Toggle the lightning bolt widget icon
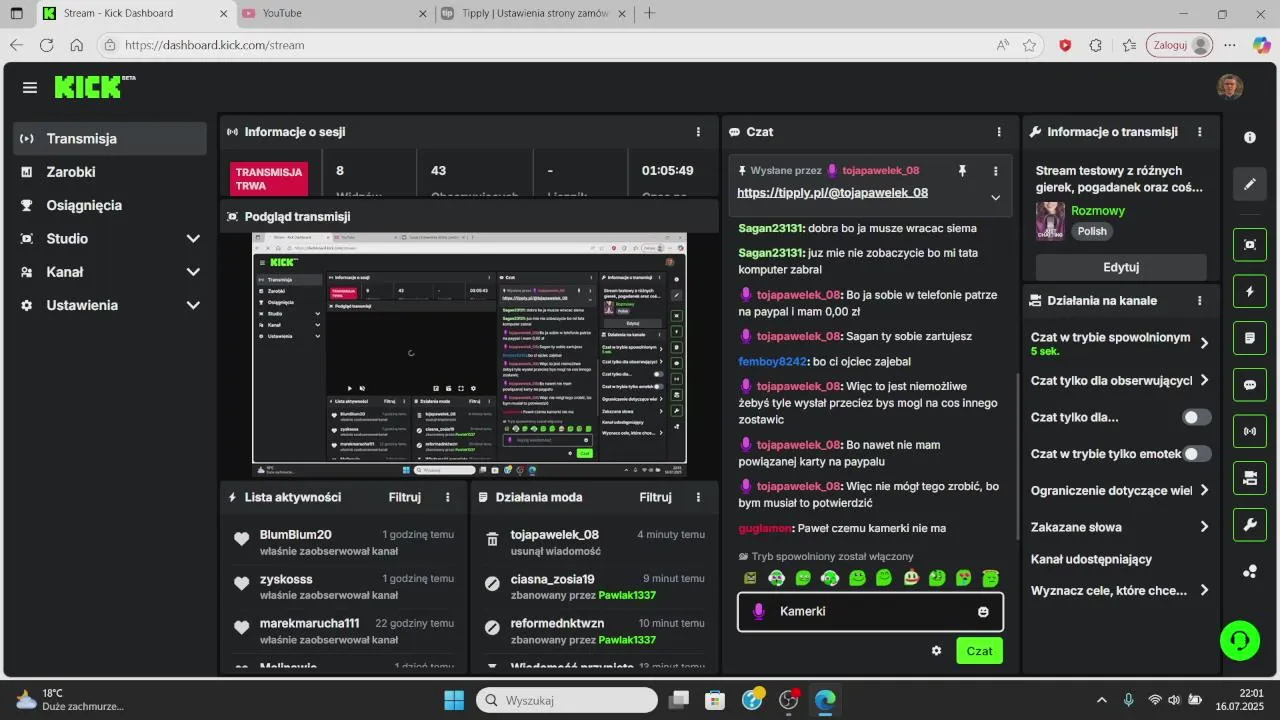 point(1250,291)
